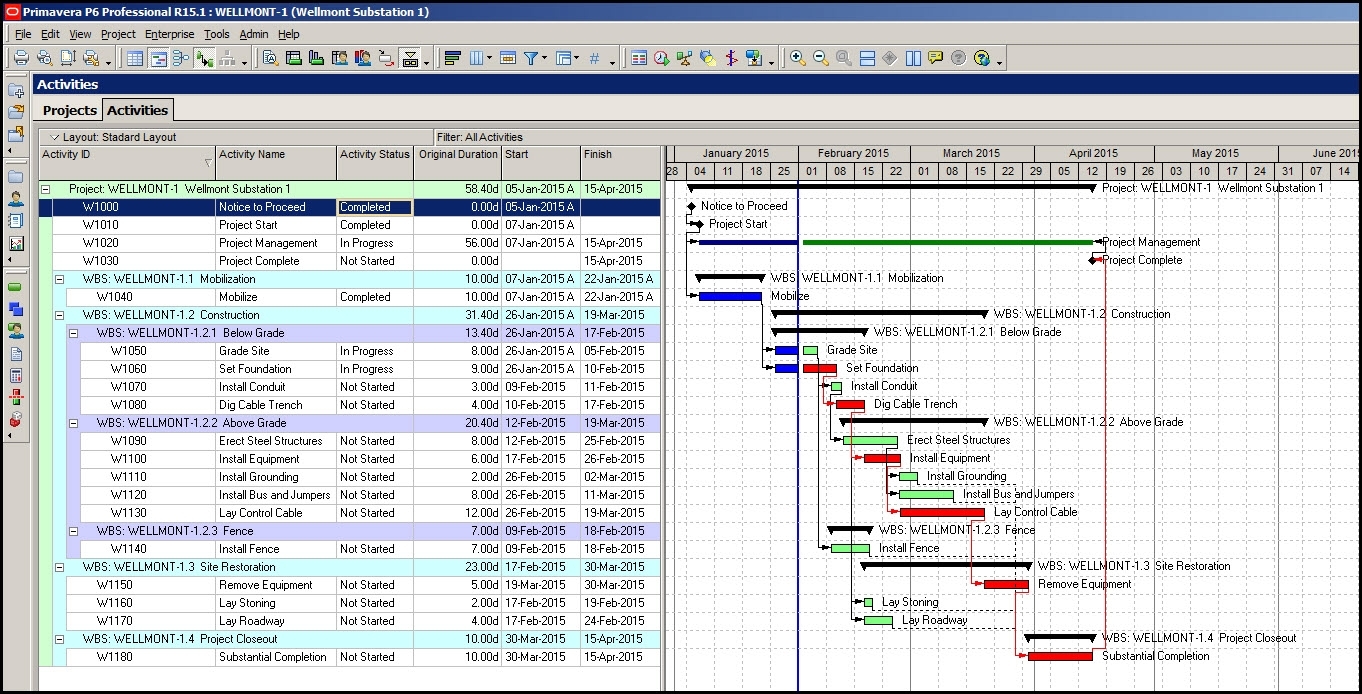The height and width of the screenshot is (694, 1362).
Task: Open the Bars formatting icon
Action: coord(452,58)
